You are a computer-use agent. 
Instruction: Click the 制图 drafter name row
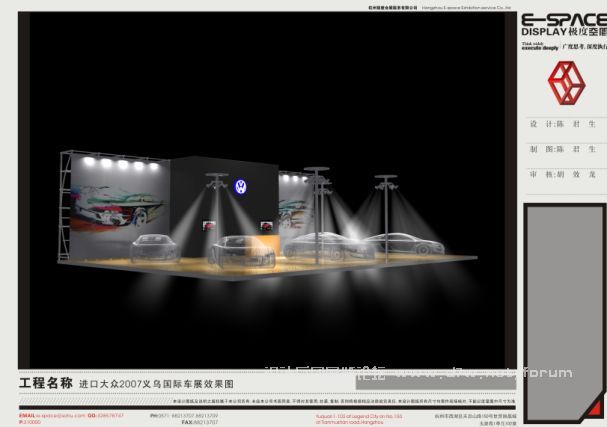point(562,149)
